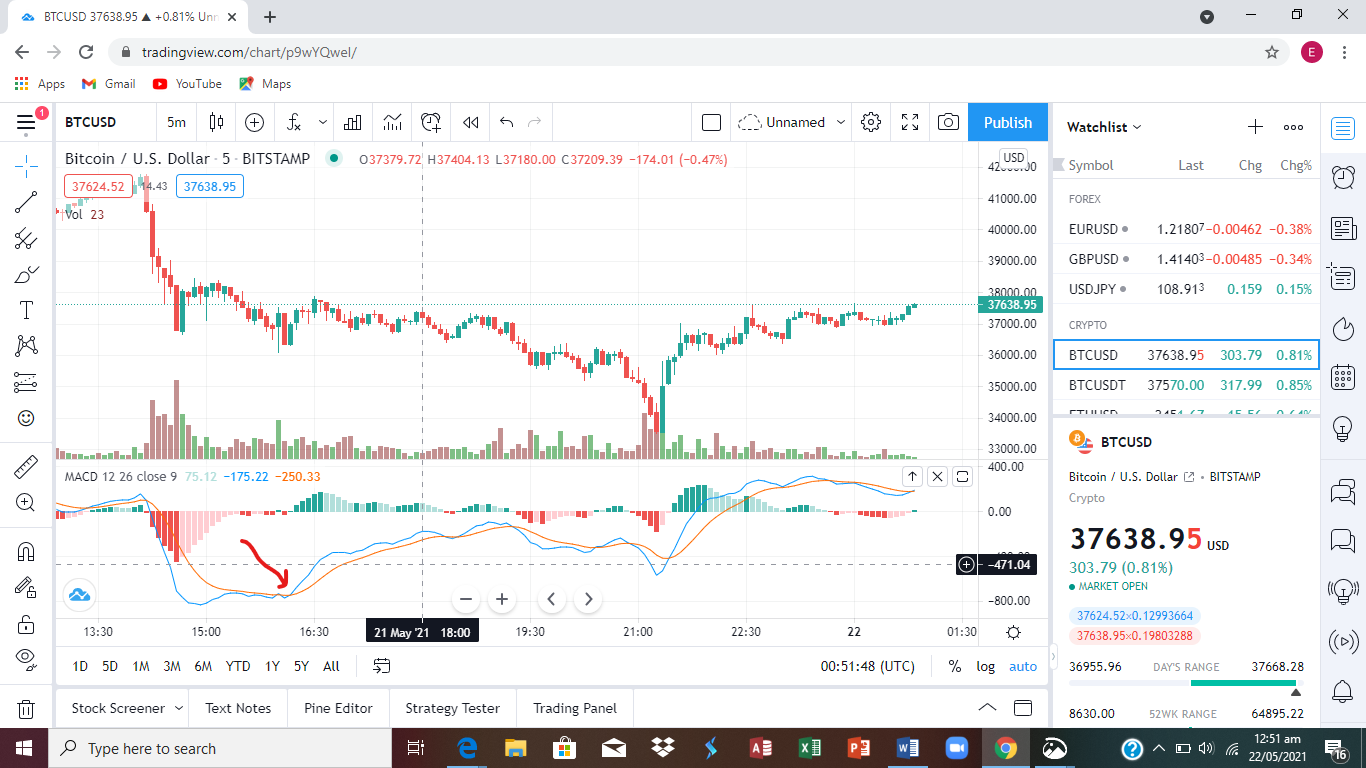Open the TradingView main hamburger menu
The image size is (1366, 768).
(x=26, y=122)
